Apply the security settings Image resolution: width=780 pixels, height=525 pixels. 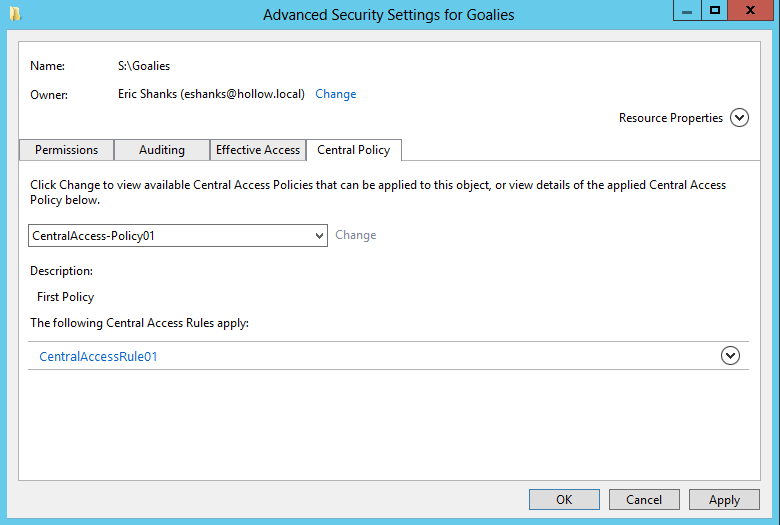tap(724, 500)
